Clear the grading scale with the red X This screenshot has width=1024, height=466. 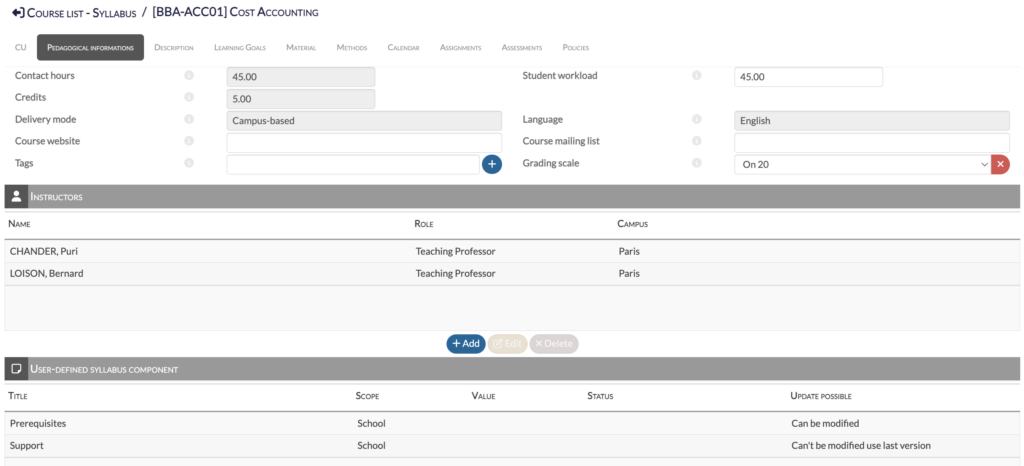click(x=1000, y=164)
